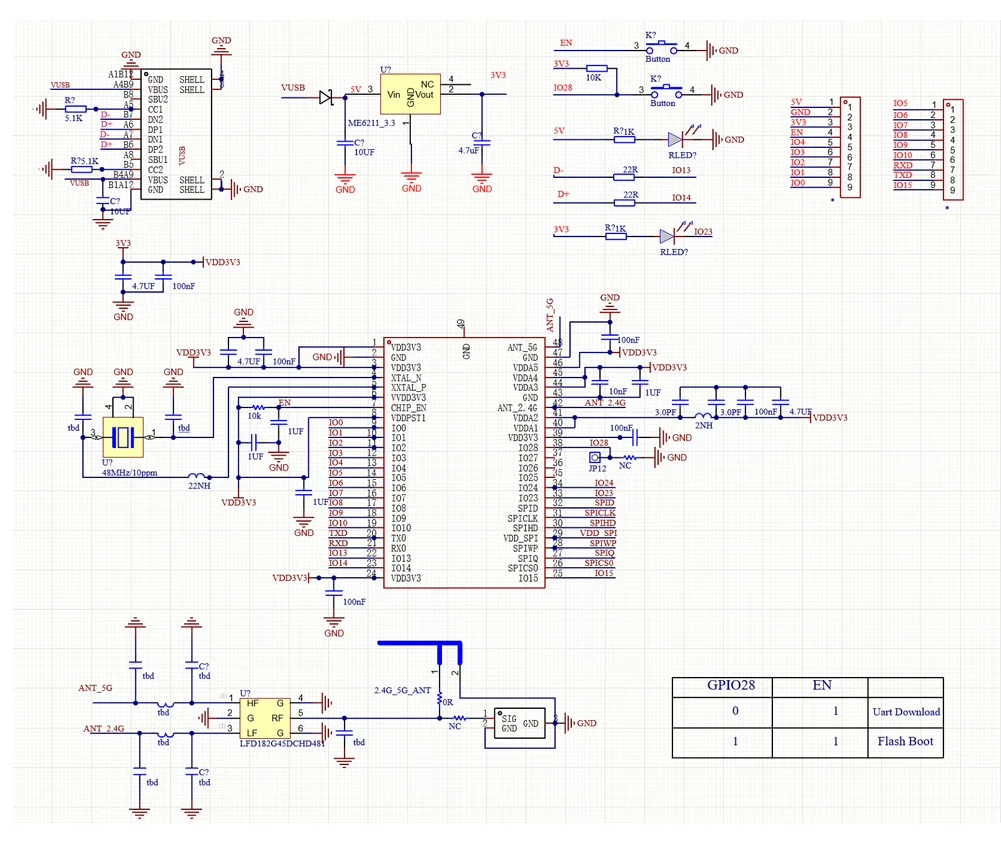Screen dimensions: 1001x843
Task: Click the ME6211_3.3 voltage regulator symbol
Action: pyautogui.click(x=410, y=95)
